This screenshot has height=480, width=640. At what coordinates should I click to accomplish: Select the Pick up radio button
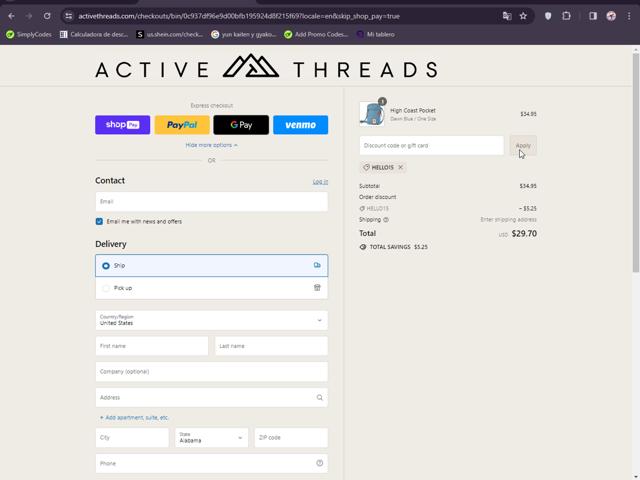(x=106, y=288)
